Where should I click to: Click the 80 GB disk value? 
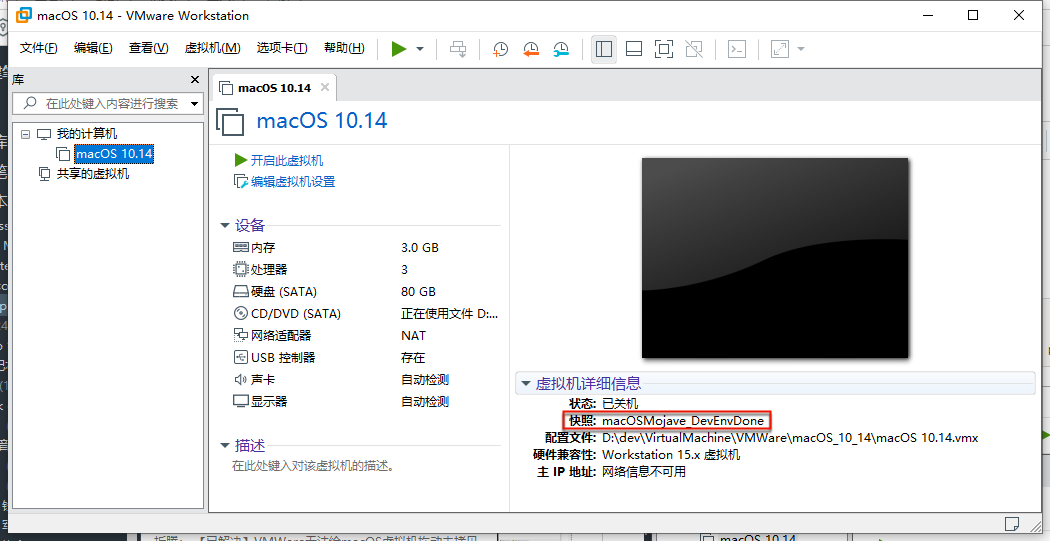click(419, 292)
